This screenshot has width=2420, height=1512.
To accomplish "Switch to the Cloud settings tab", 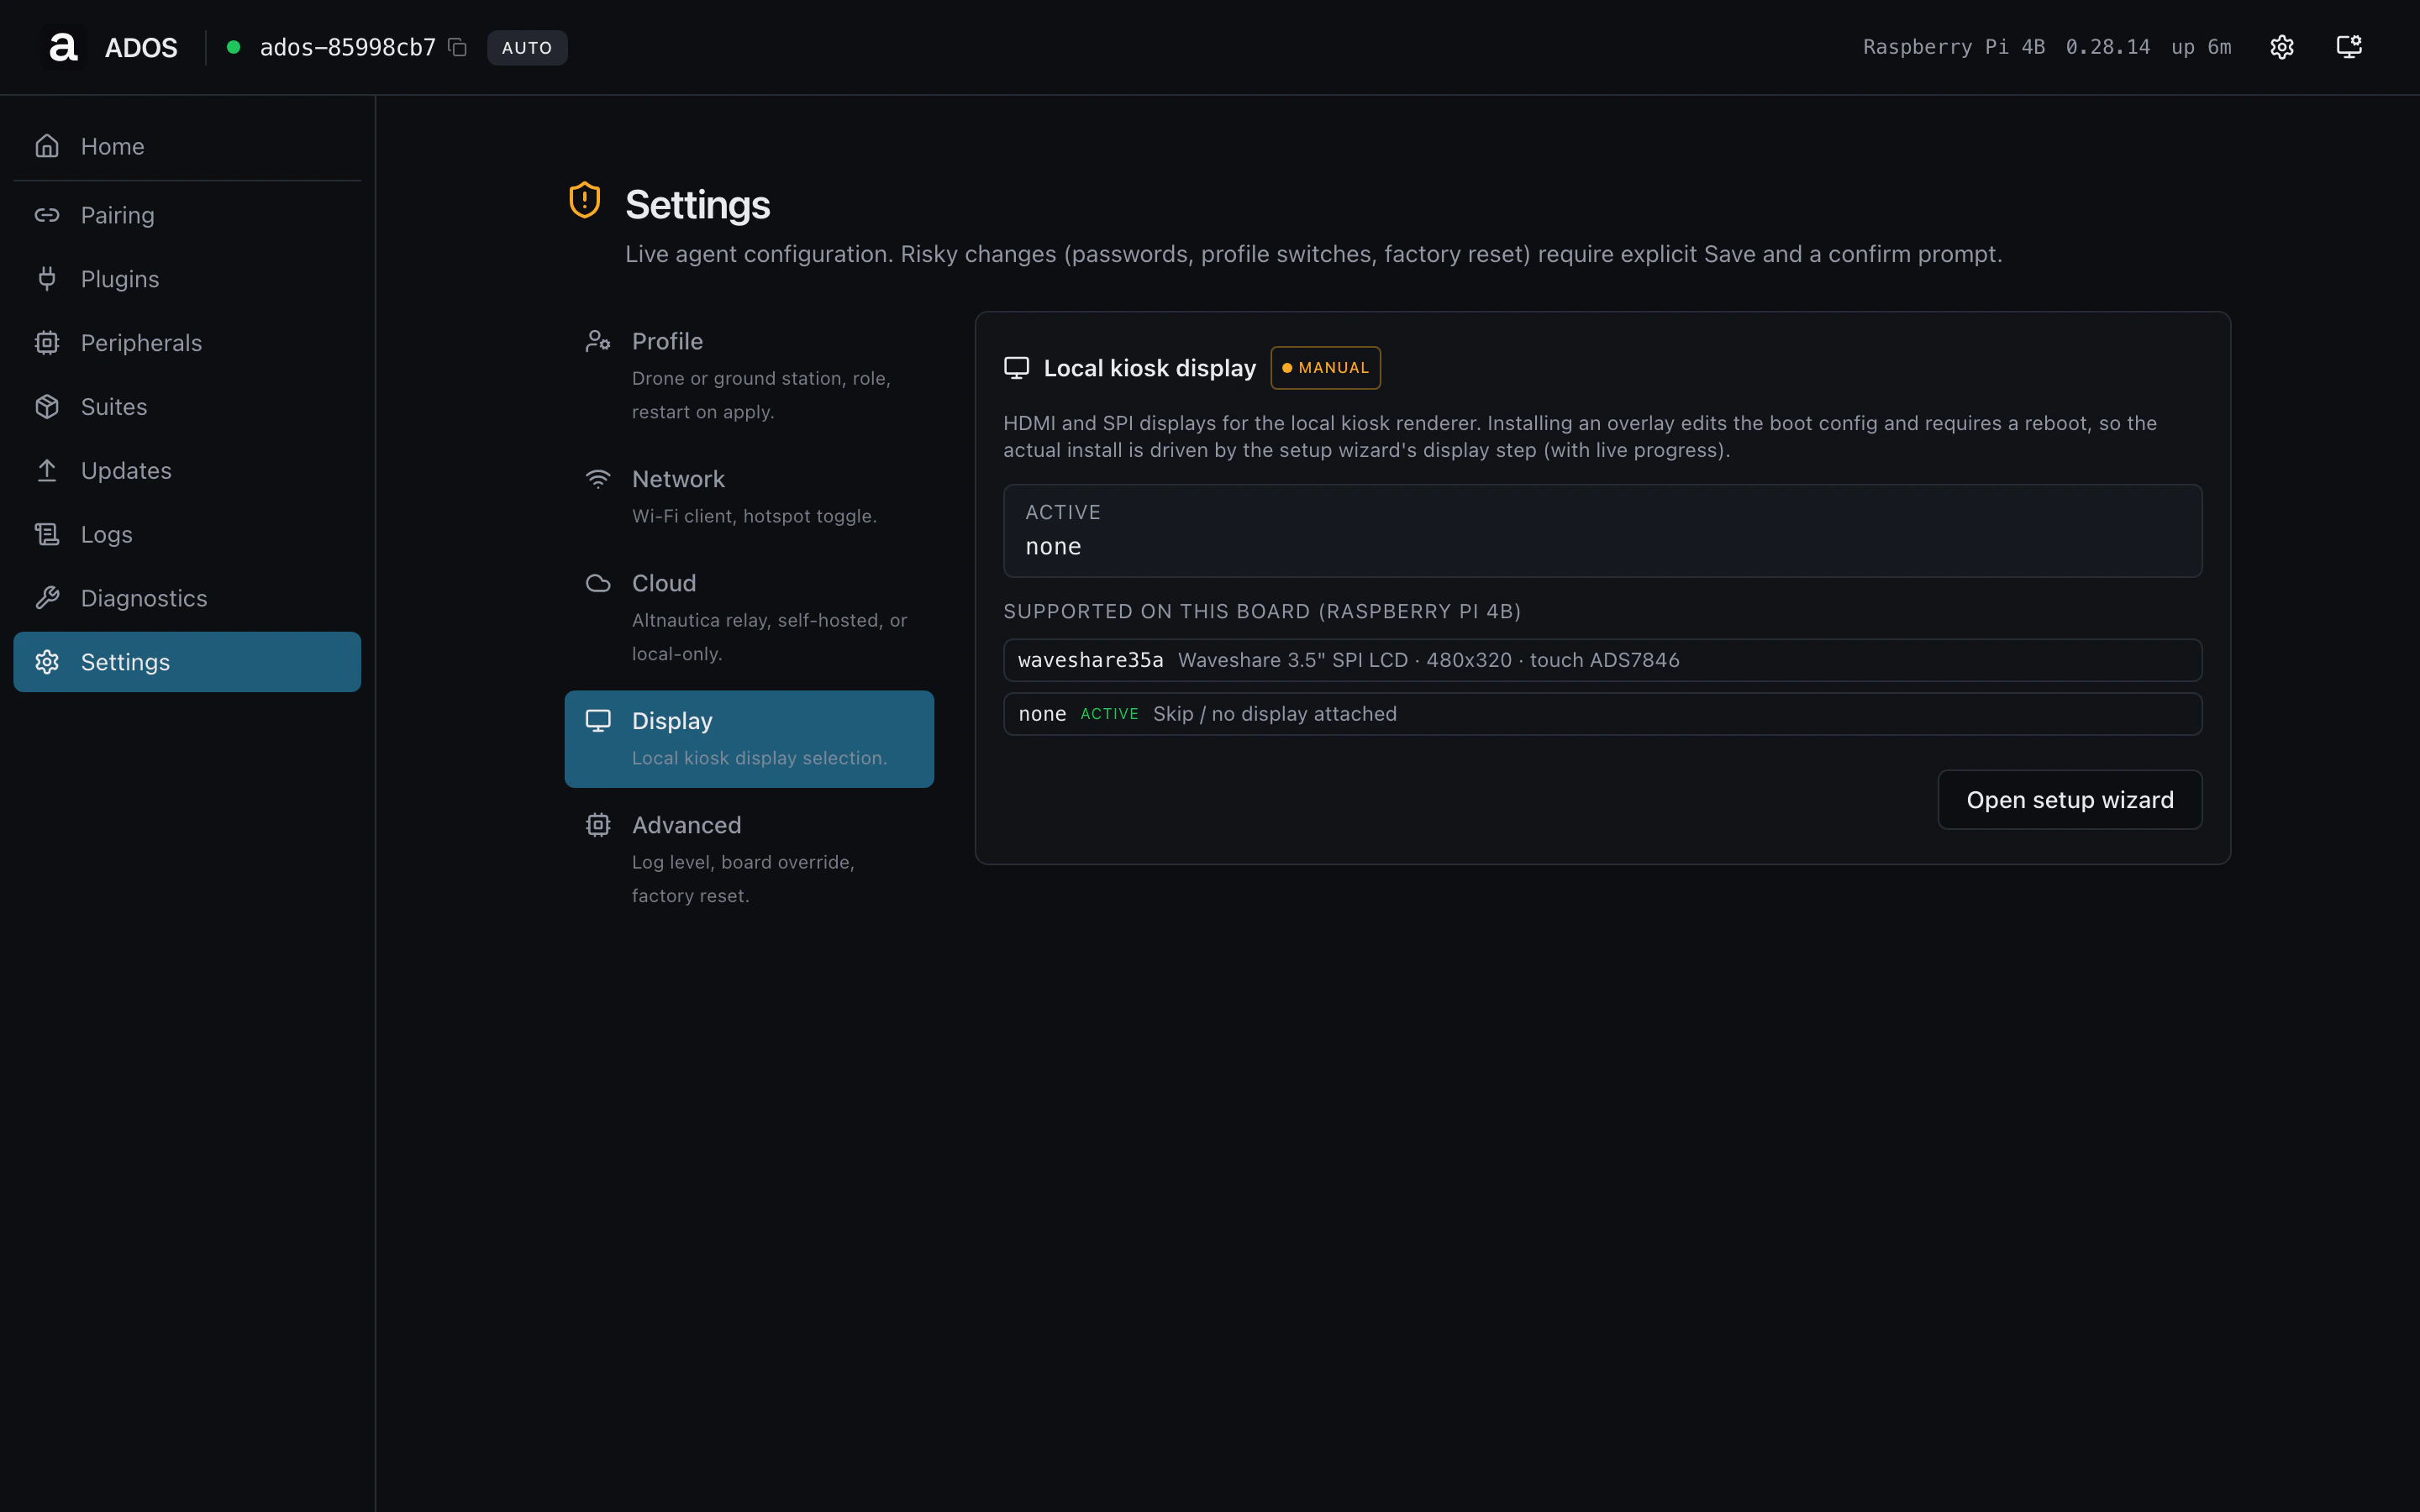I will [749, 617].
